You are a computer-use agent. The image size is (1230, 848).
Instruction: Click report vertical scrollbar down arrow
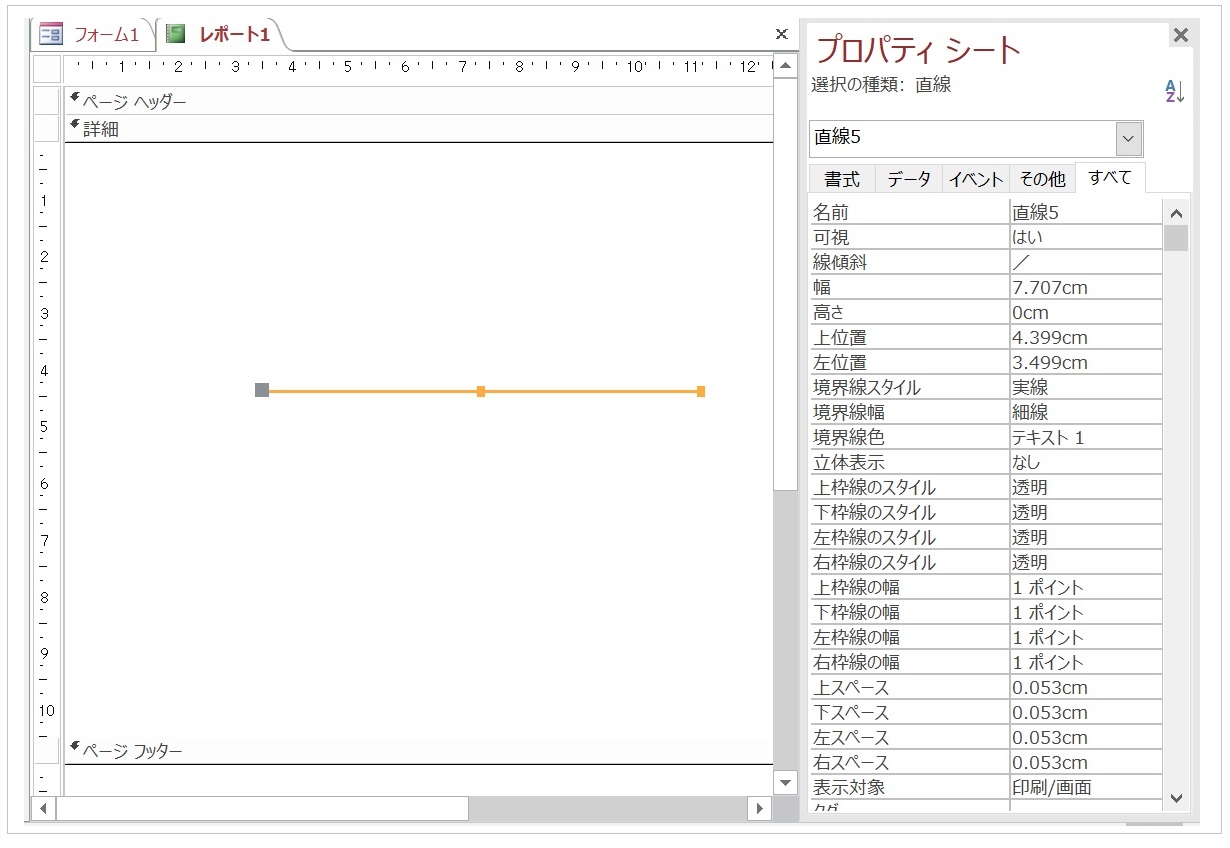pos(786,783)
